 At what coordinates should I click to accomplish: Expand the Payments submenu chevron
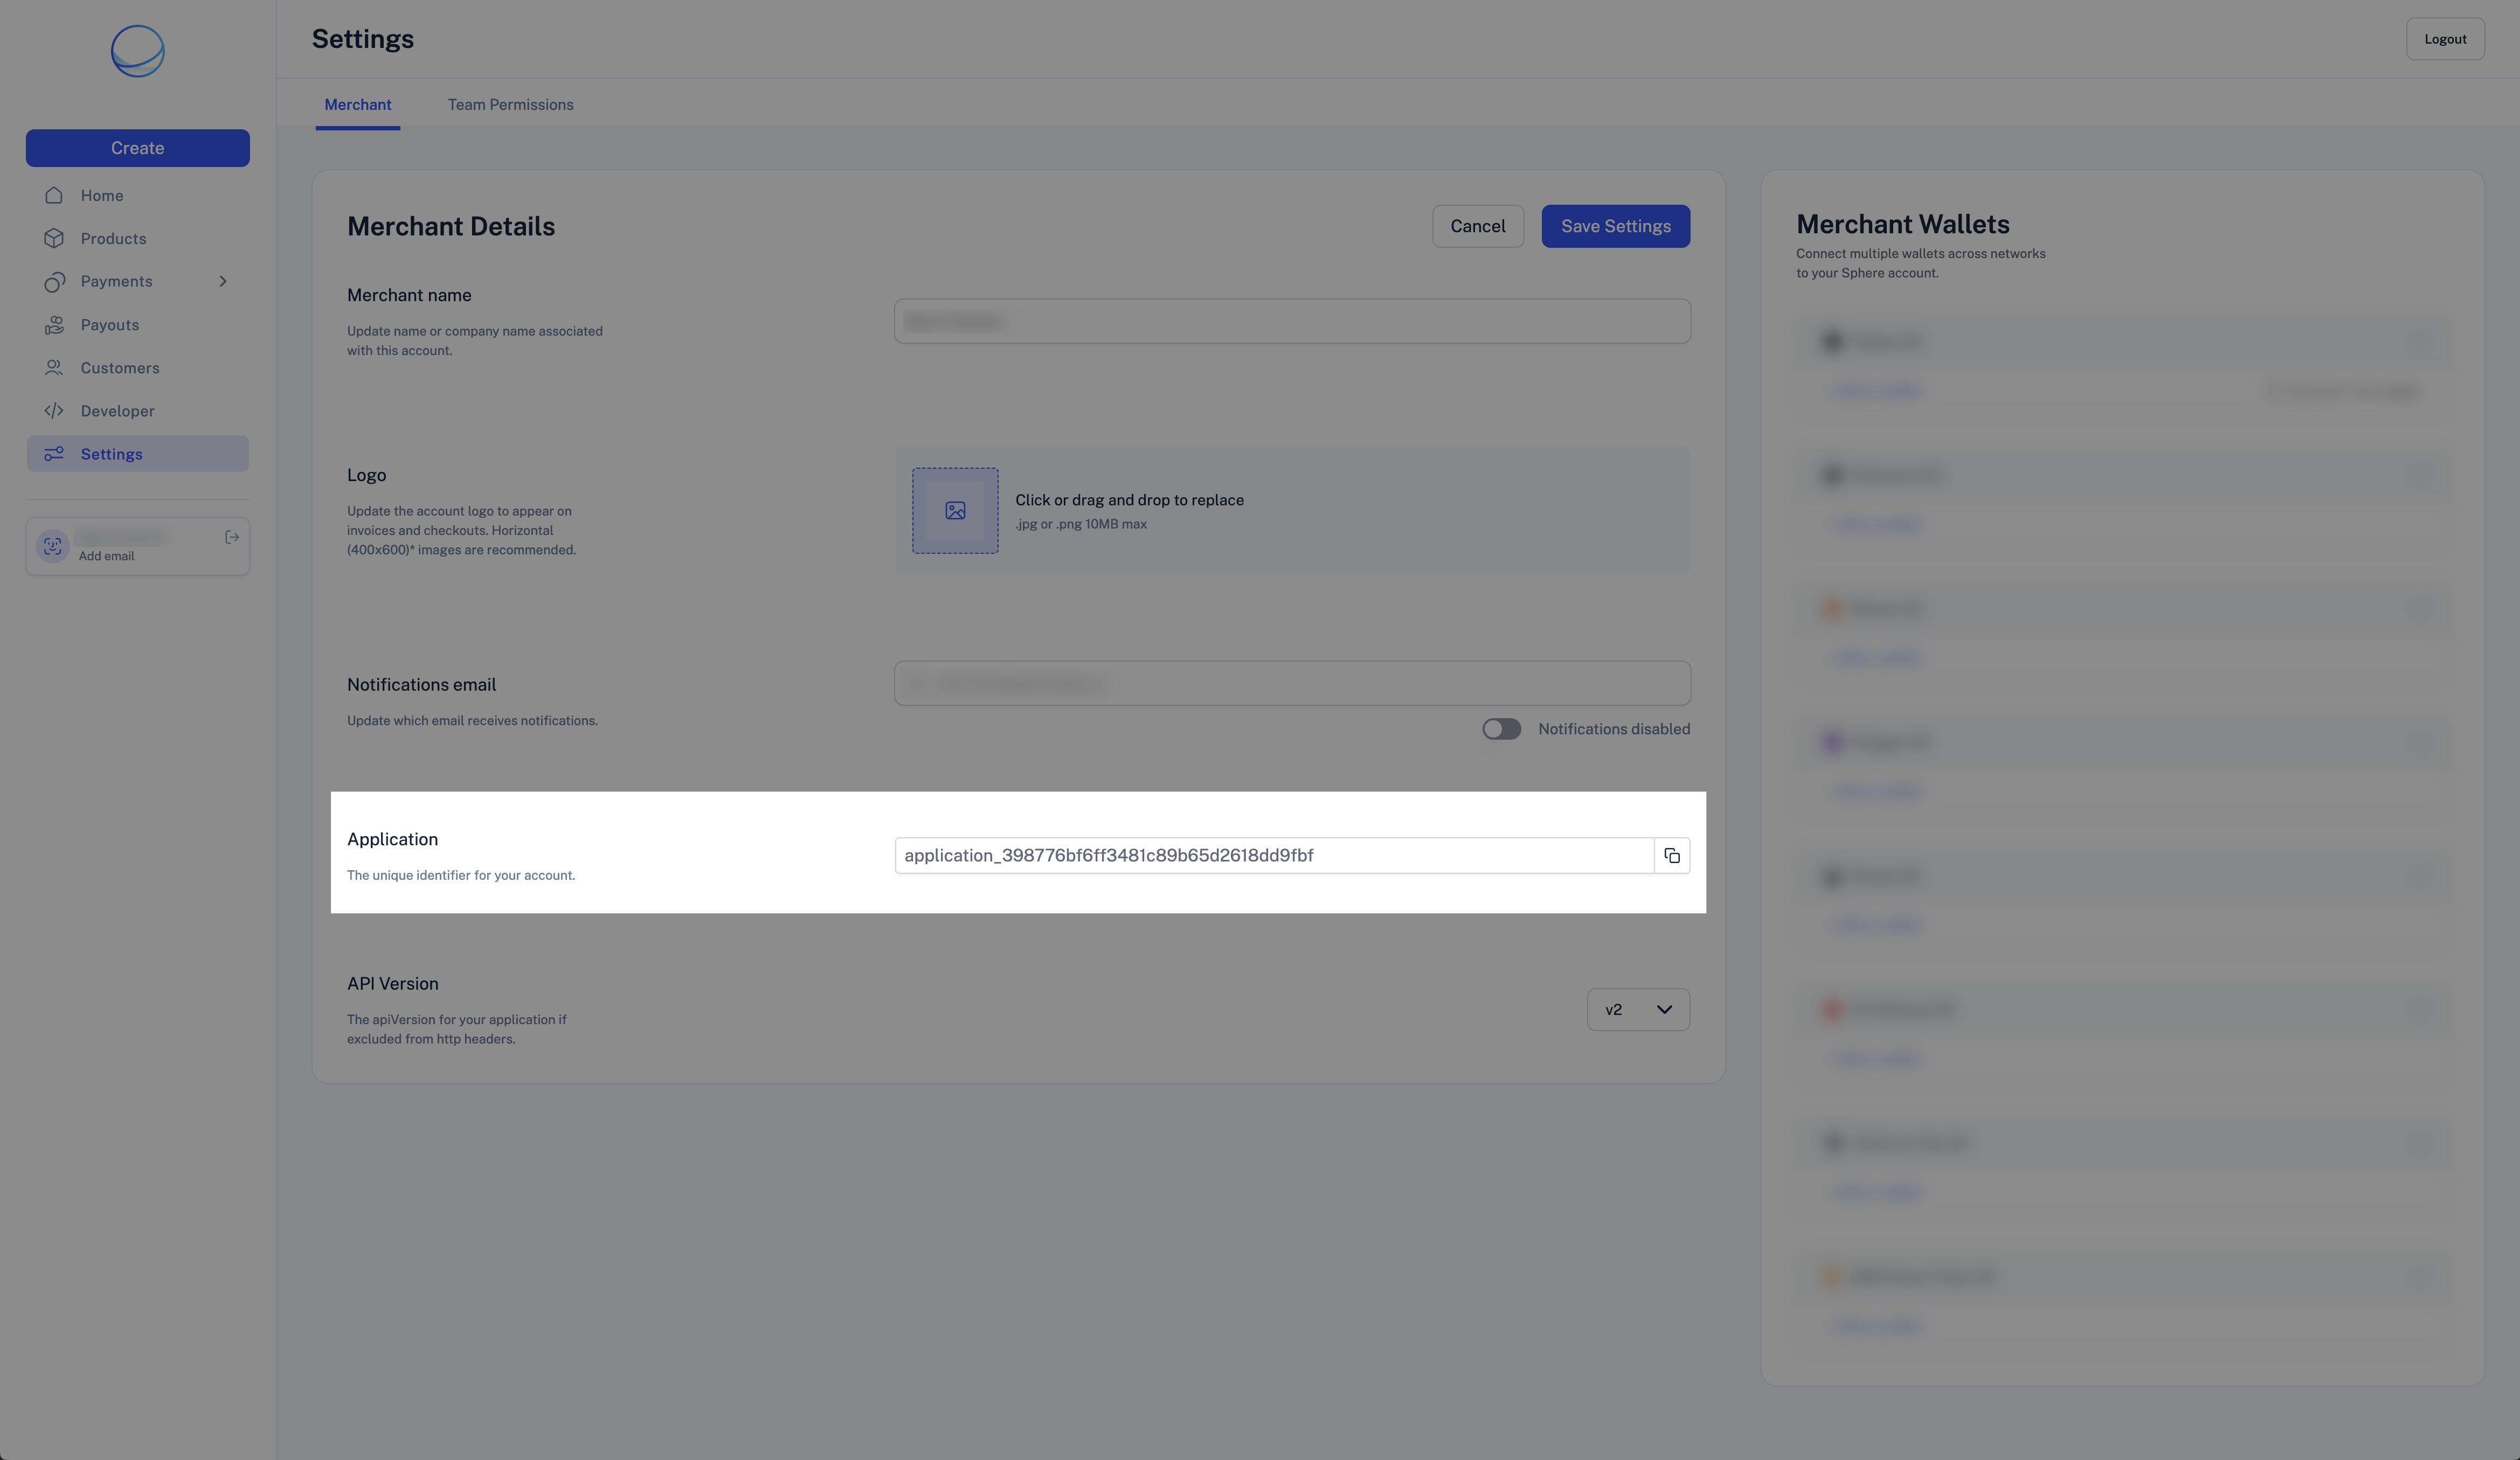(223, 282)
